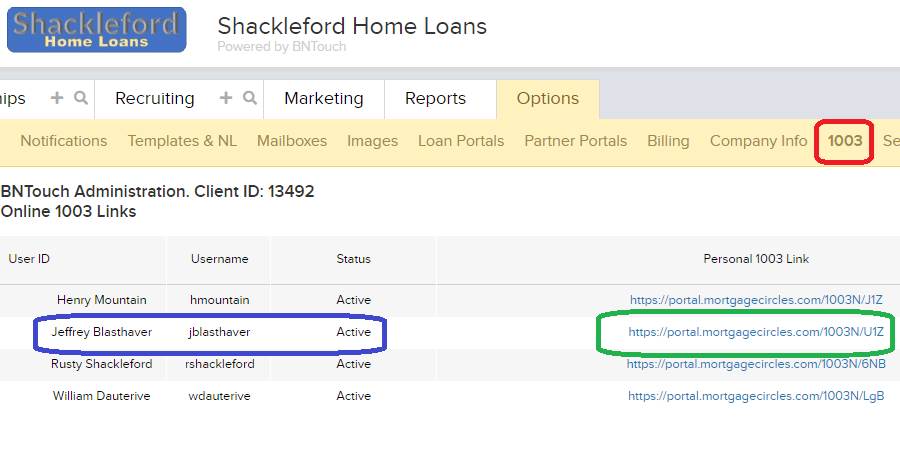Screen dimensions: 900x450
Task: Click the Shackleford Home Loans logo
Action: pos(96,29)
